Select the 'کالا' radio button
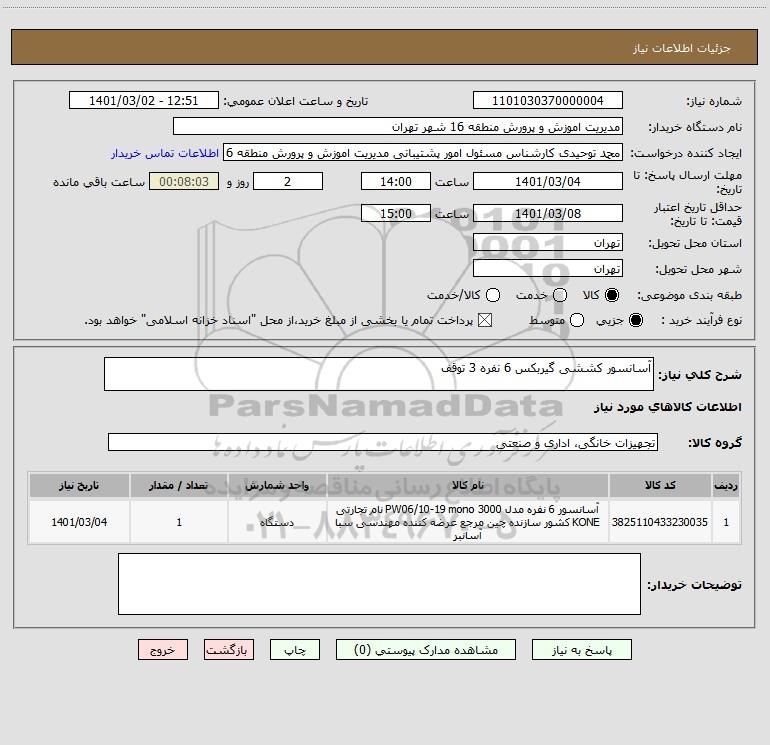This screenshot has width=770, height=745. [612, 295]
